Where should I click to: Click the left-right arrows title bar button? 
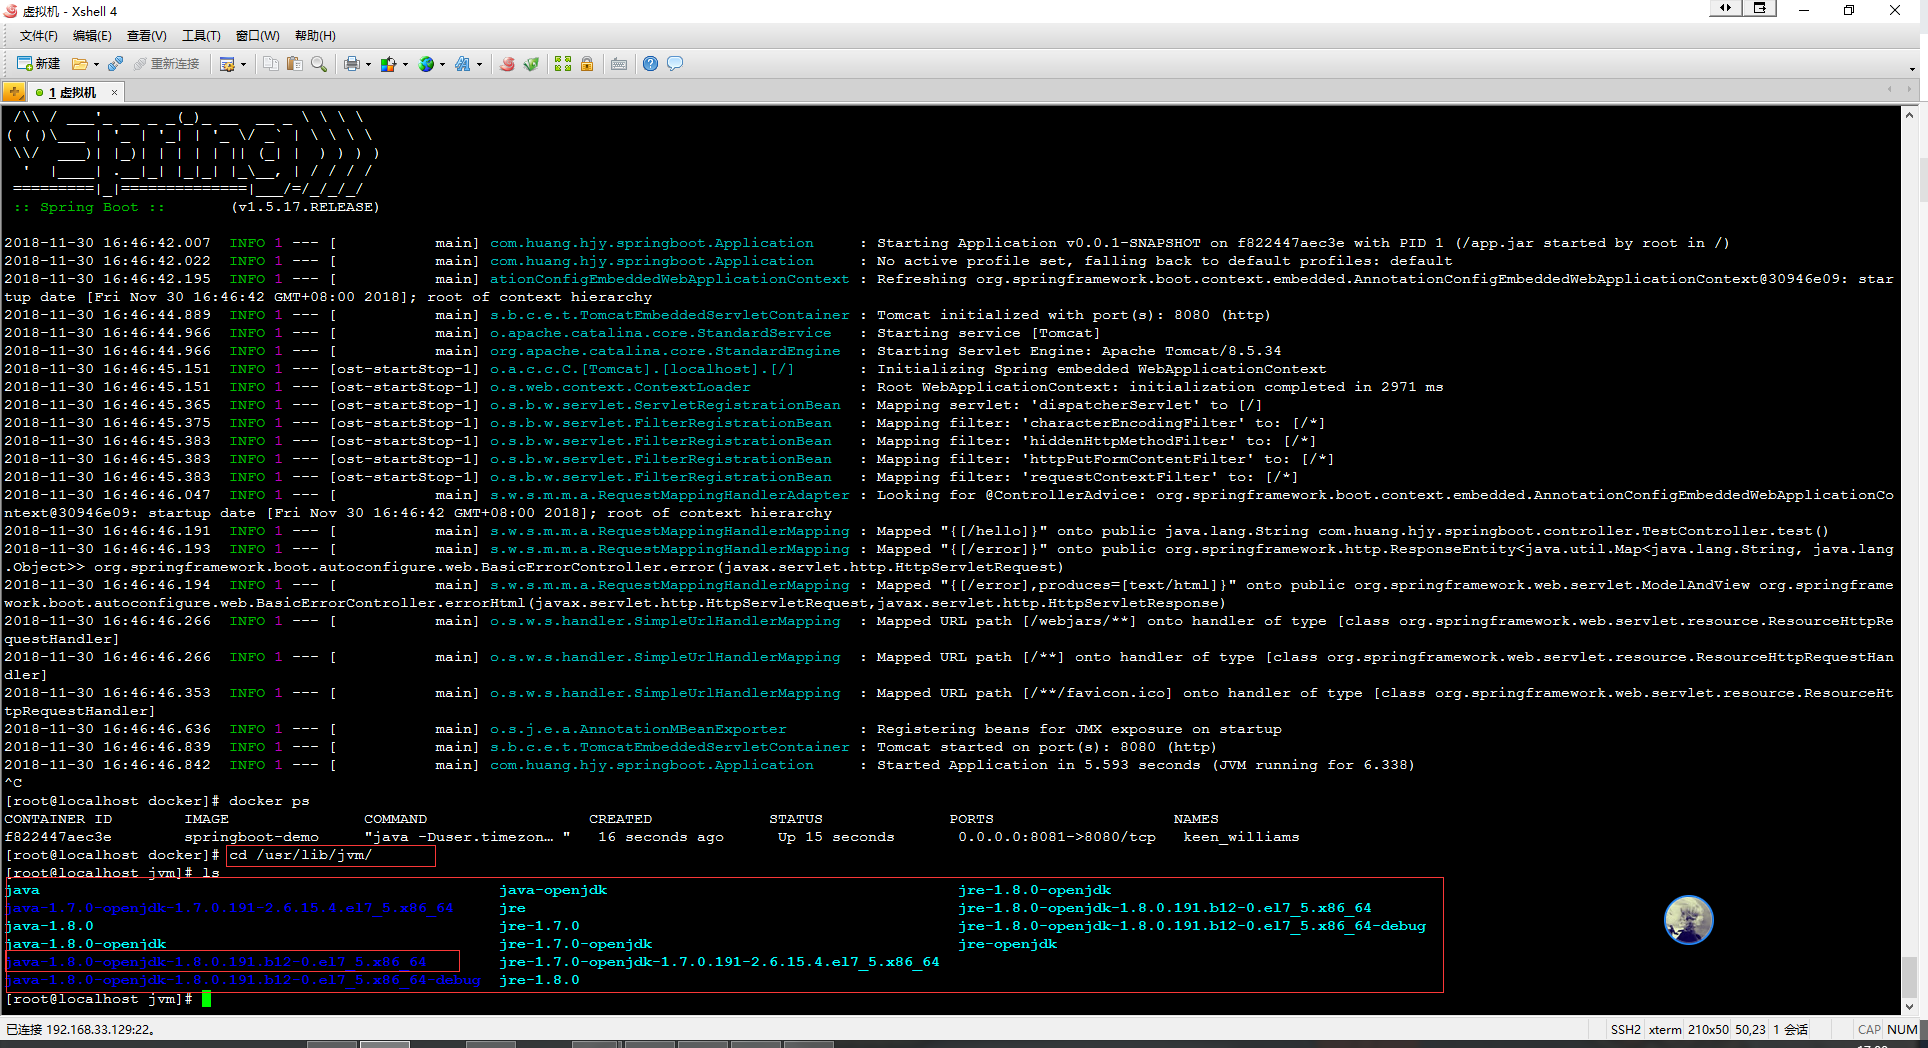pyautogui.click(x=1725, y=8)
